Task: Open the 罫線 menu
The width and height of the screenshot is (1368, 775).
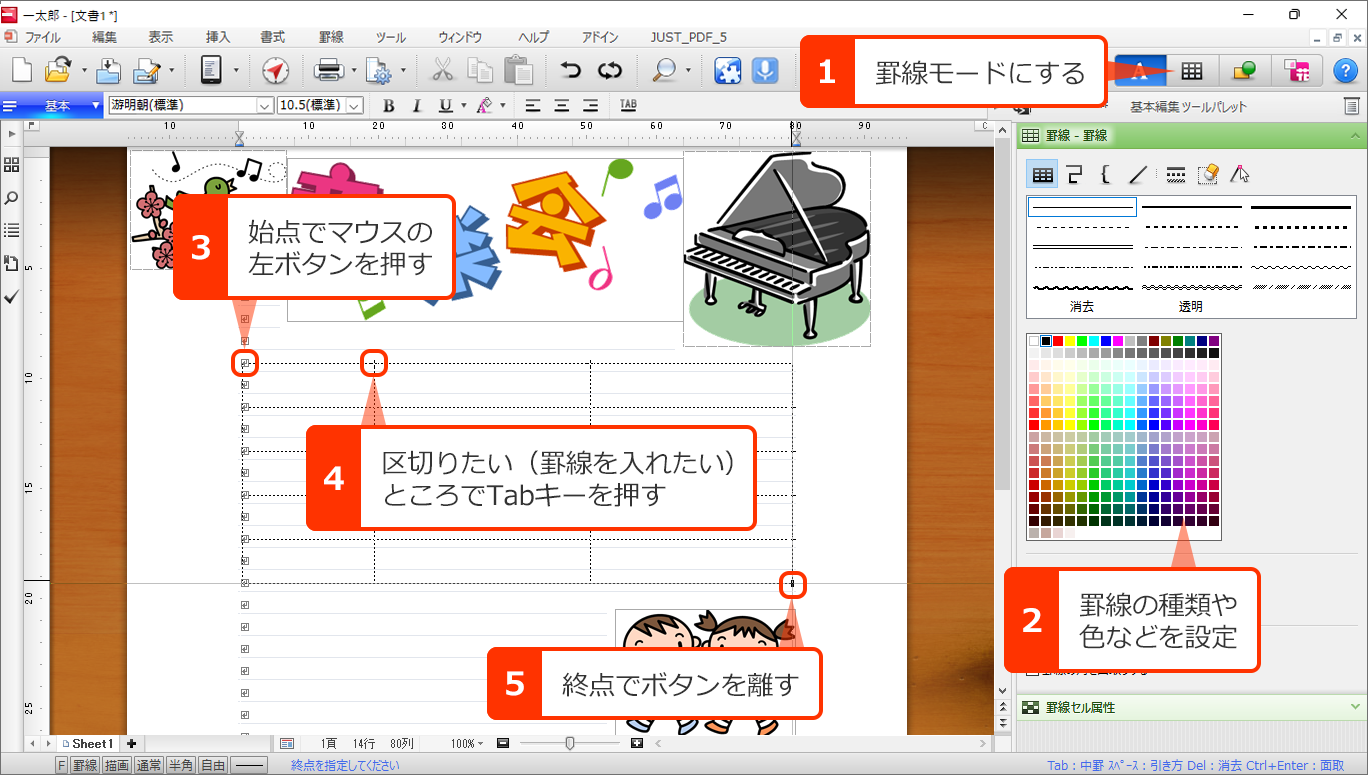Action: click(331, 37)
